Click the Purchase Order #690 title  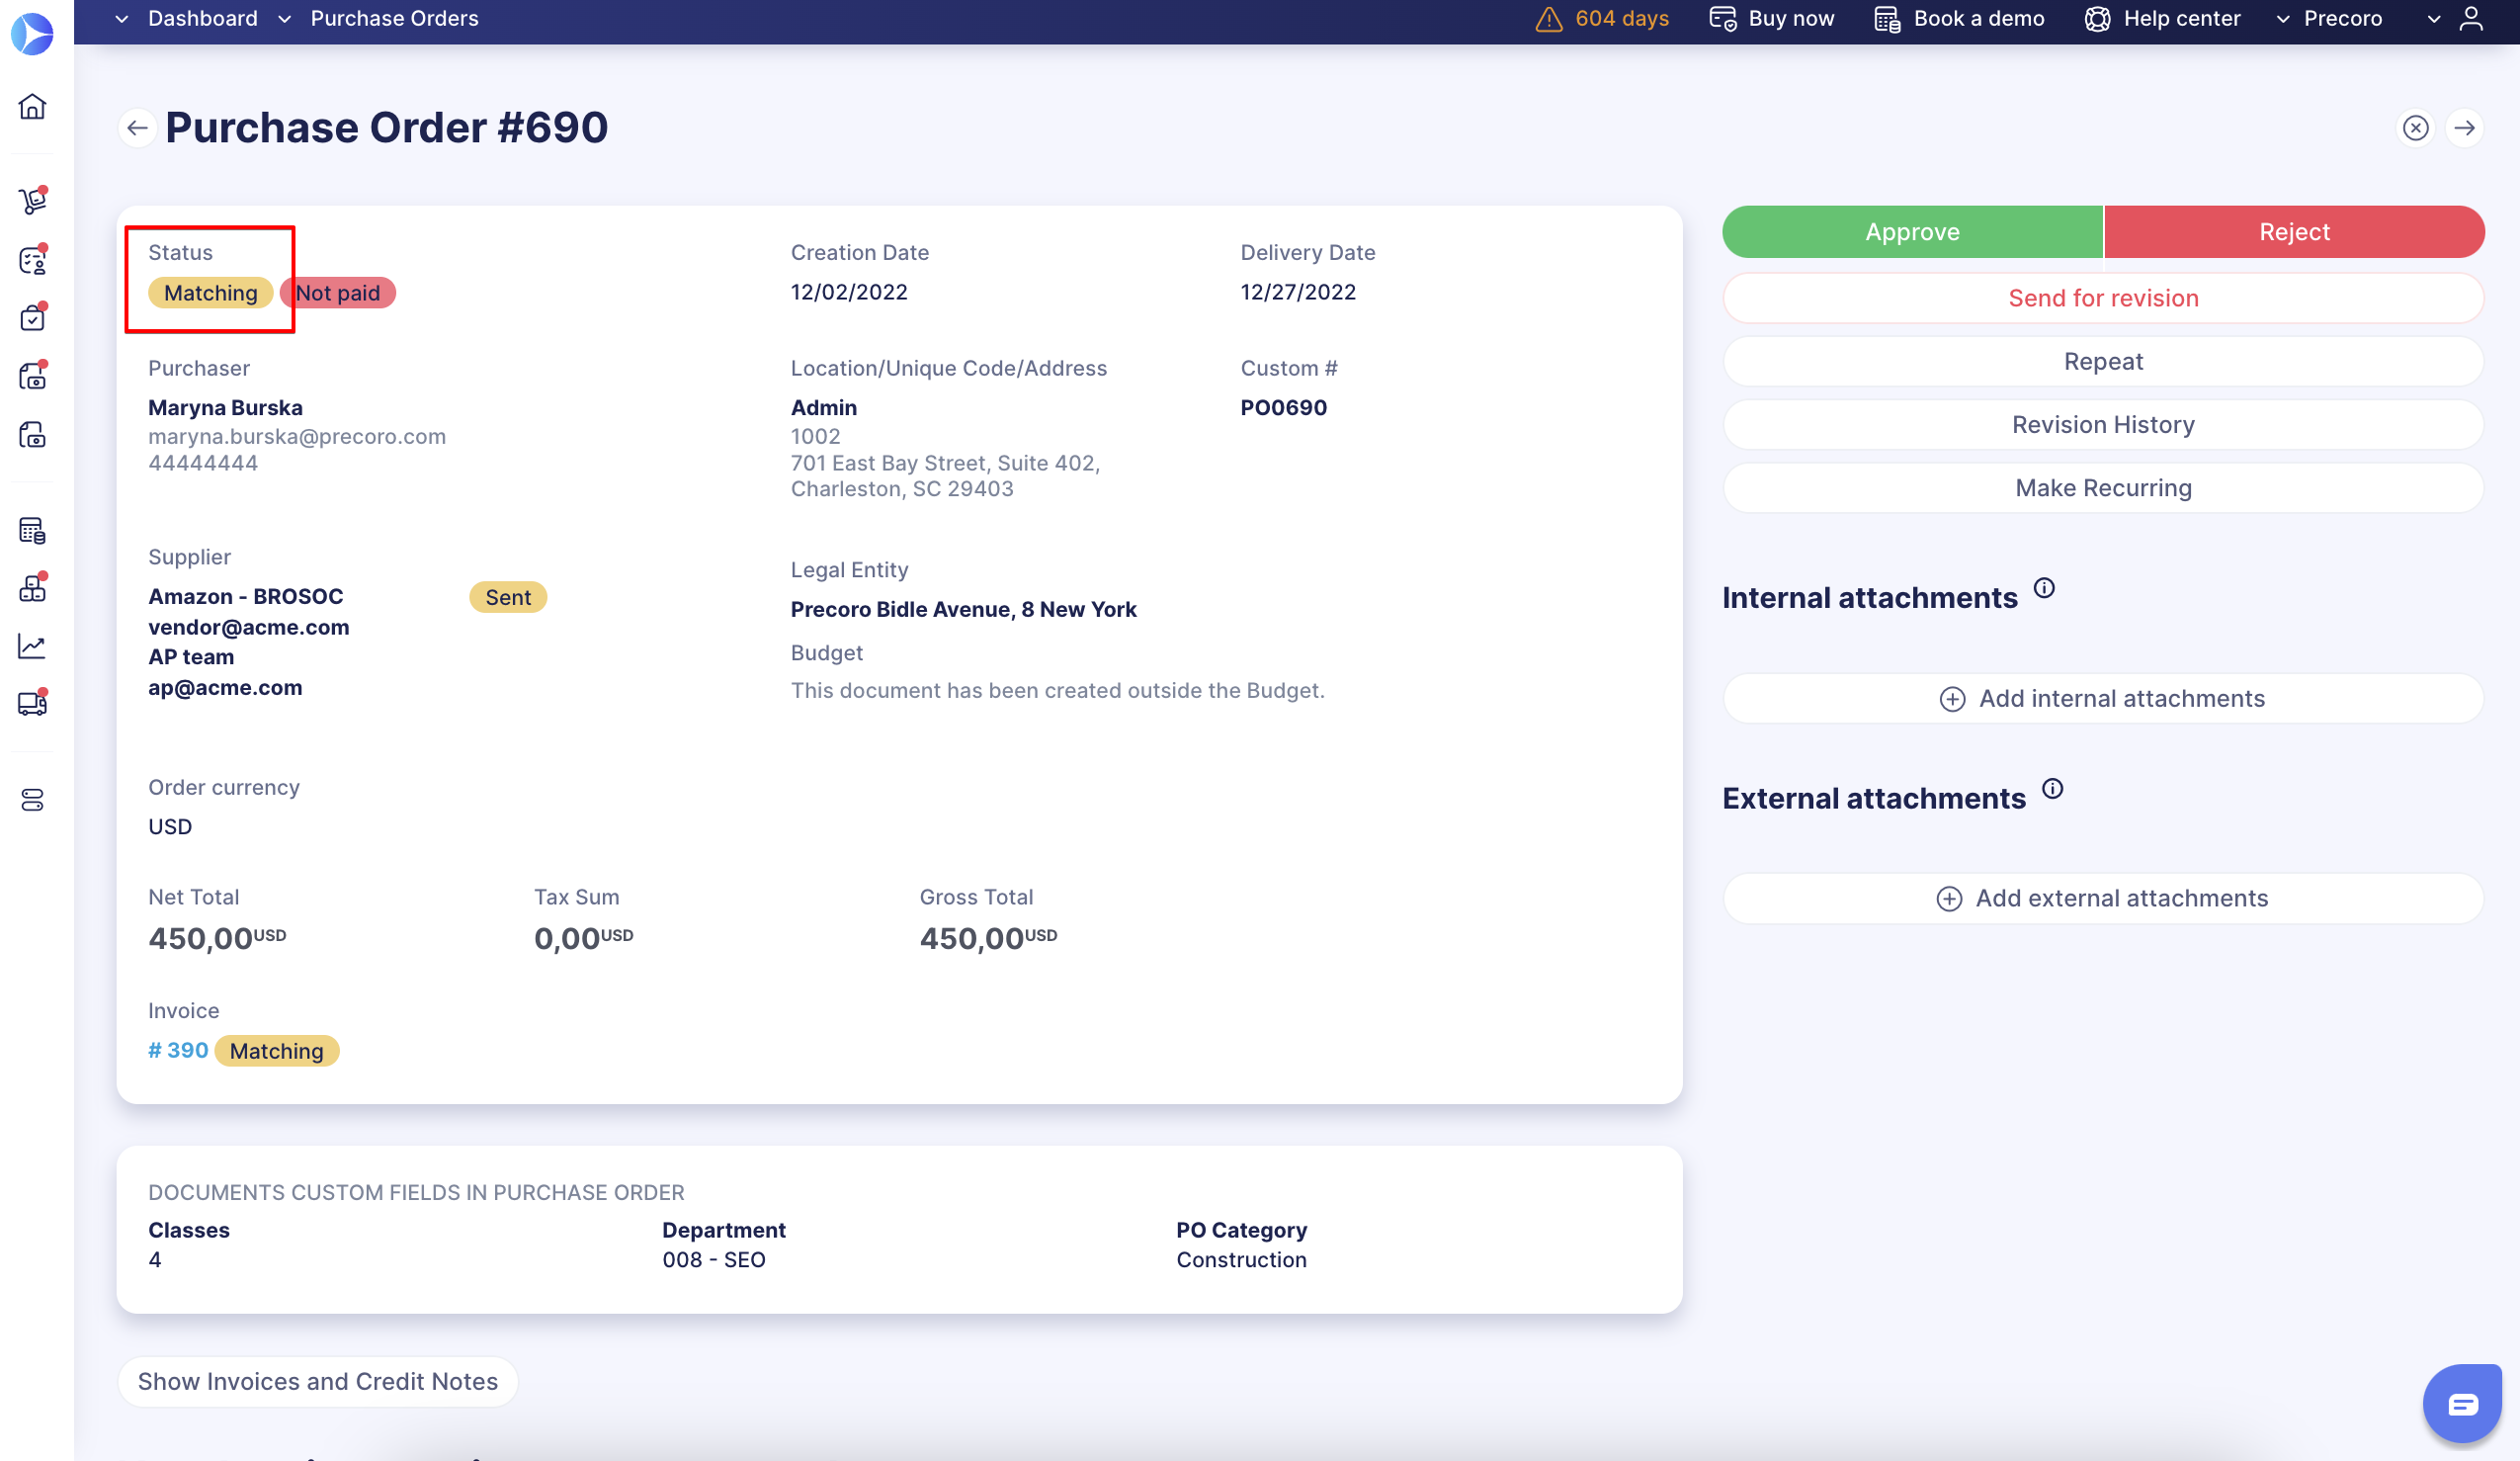[x=386, y=128]
